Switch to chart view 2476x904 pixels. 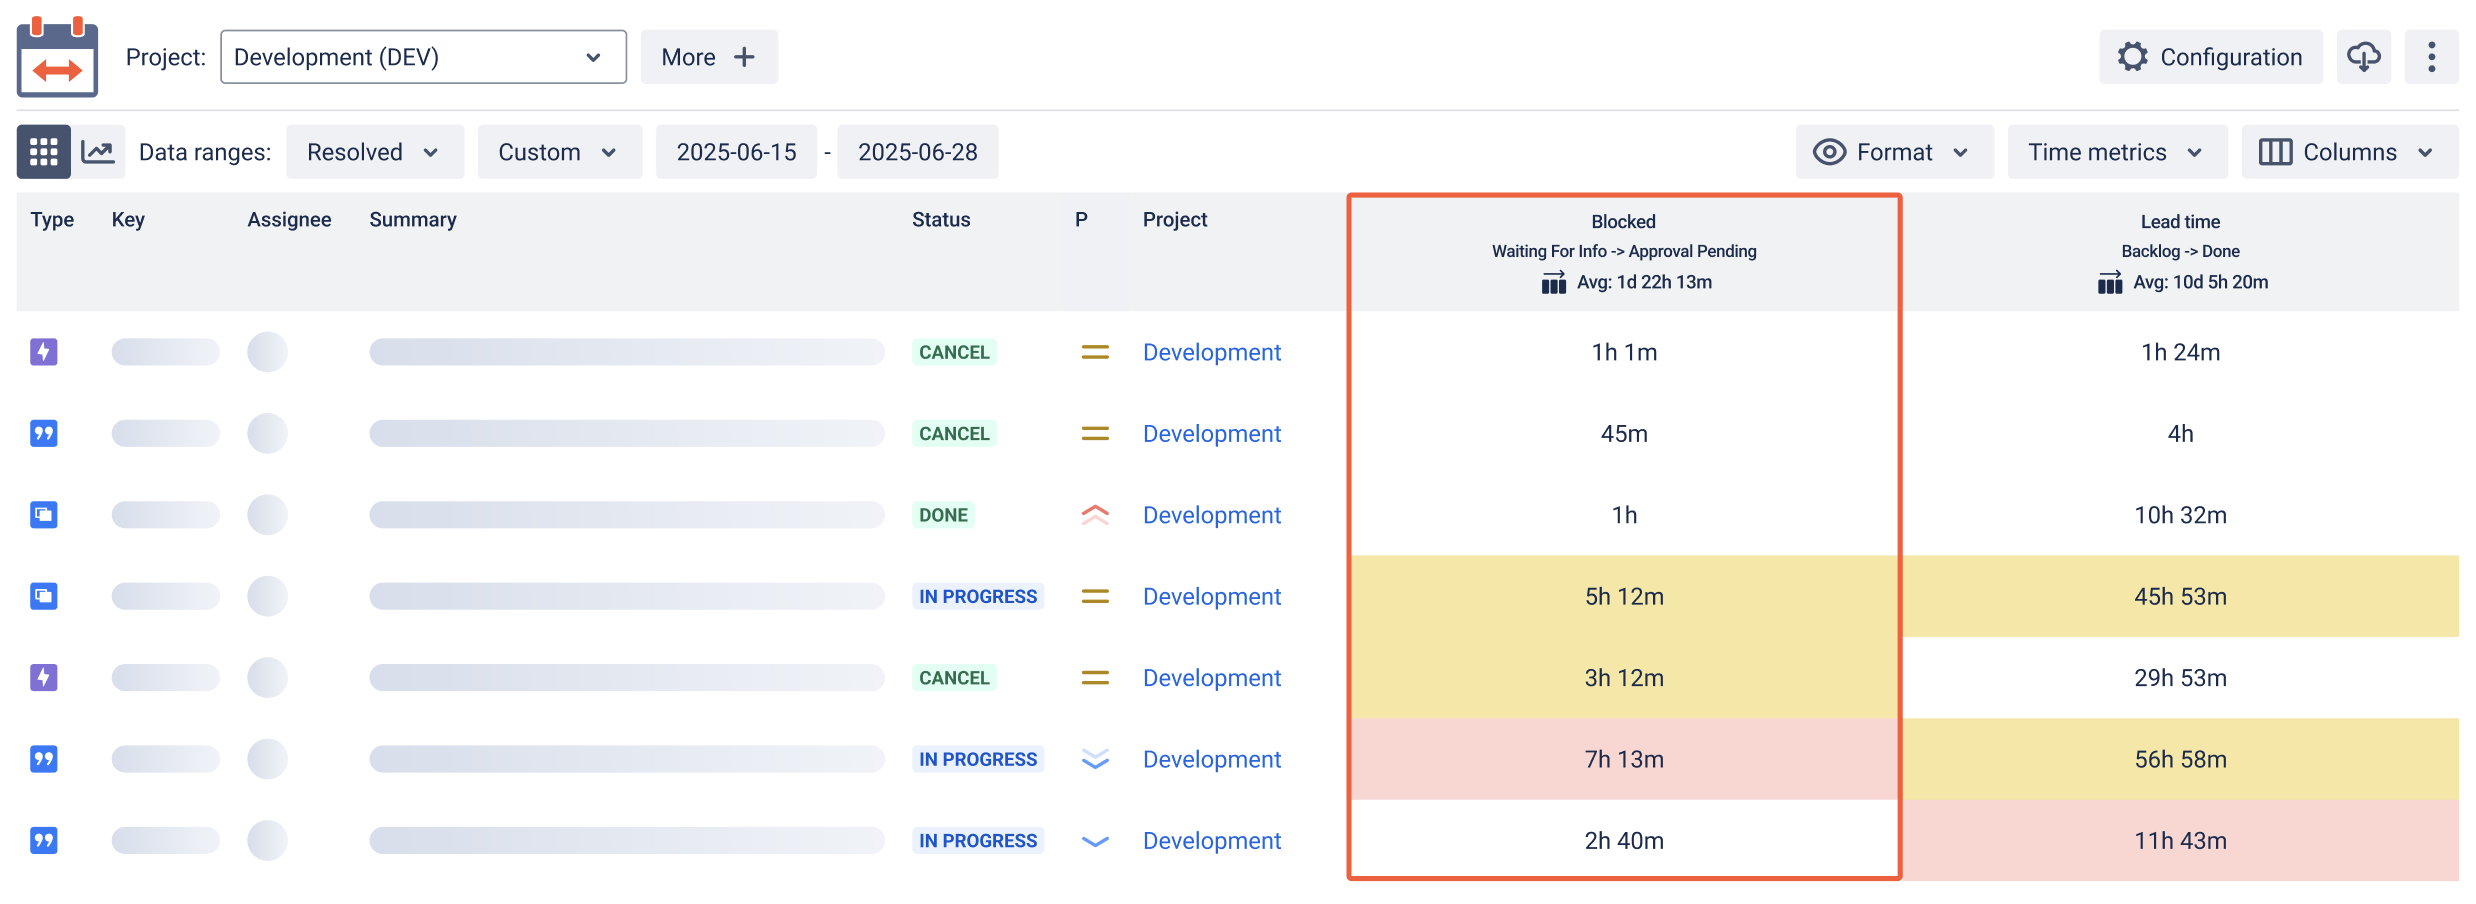tap(98, 152)
